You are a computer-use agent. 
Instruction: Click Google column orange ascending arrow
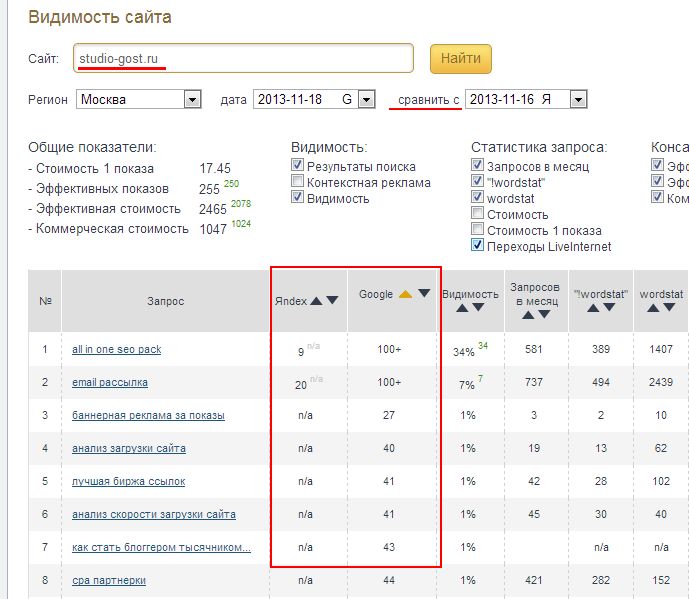tap(406, 294)
